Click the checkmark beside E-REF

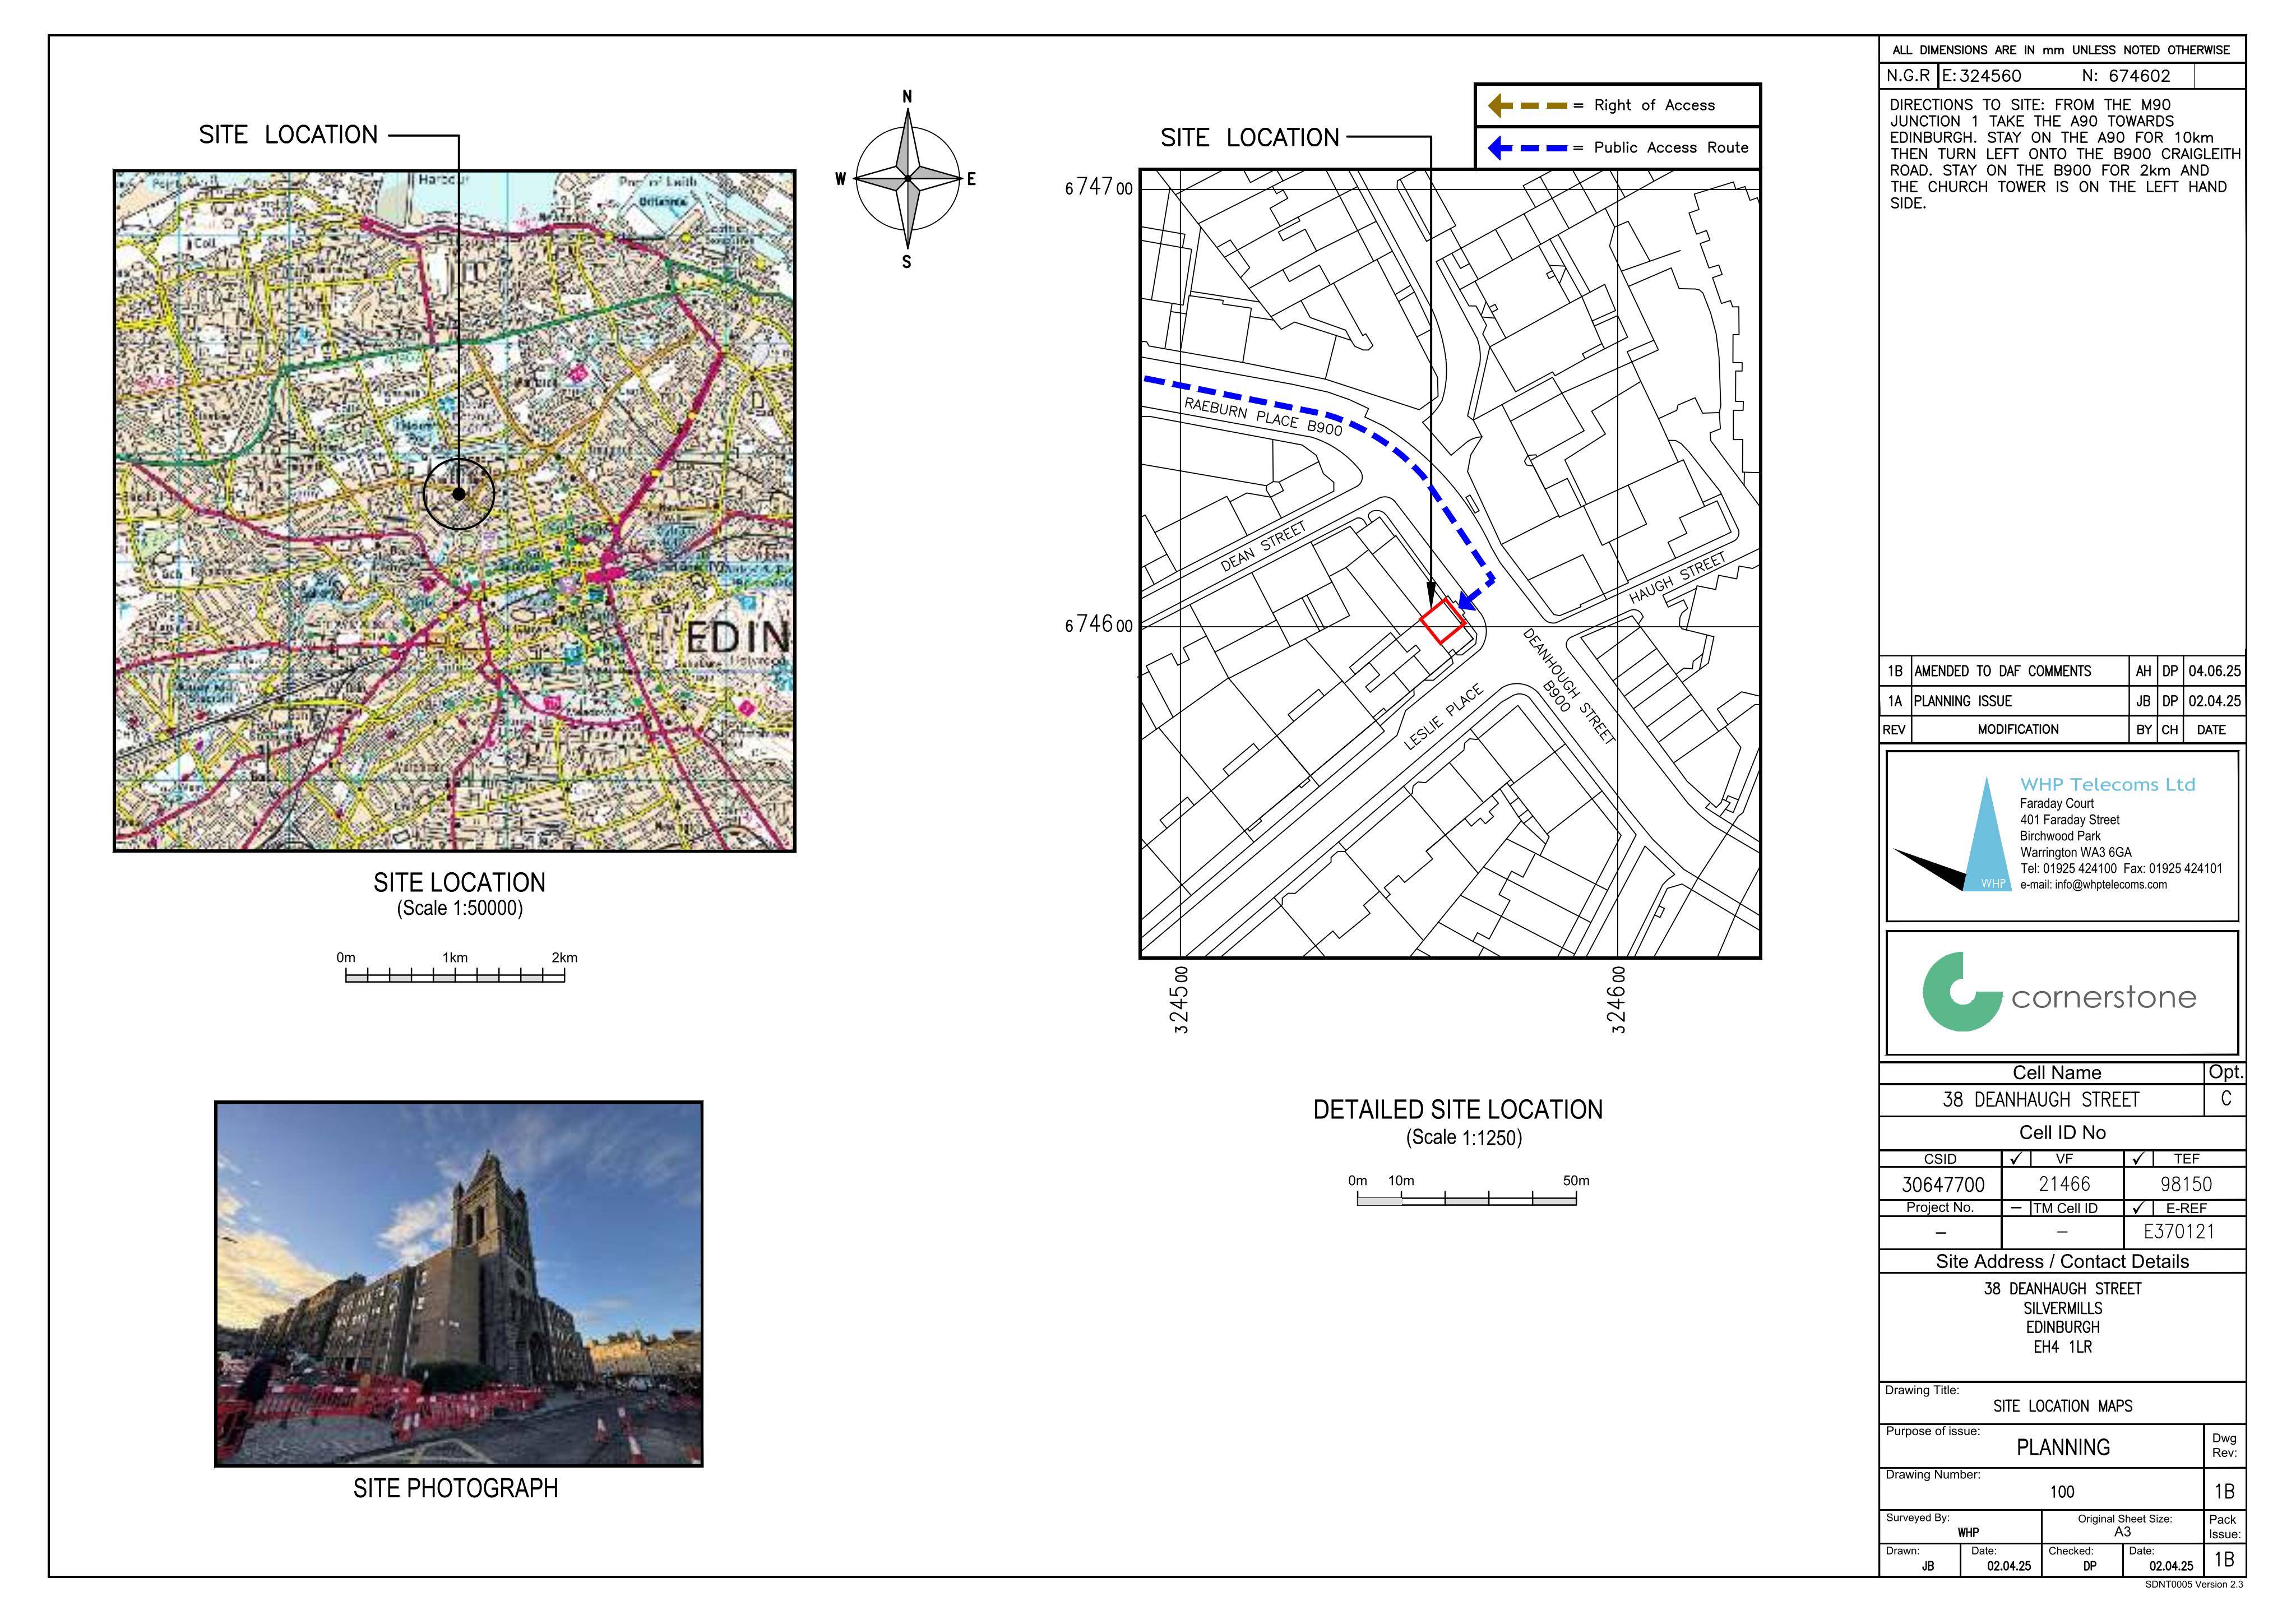click(x=2138, y=1208)
